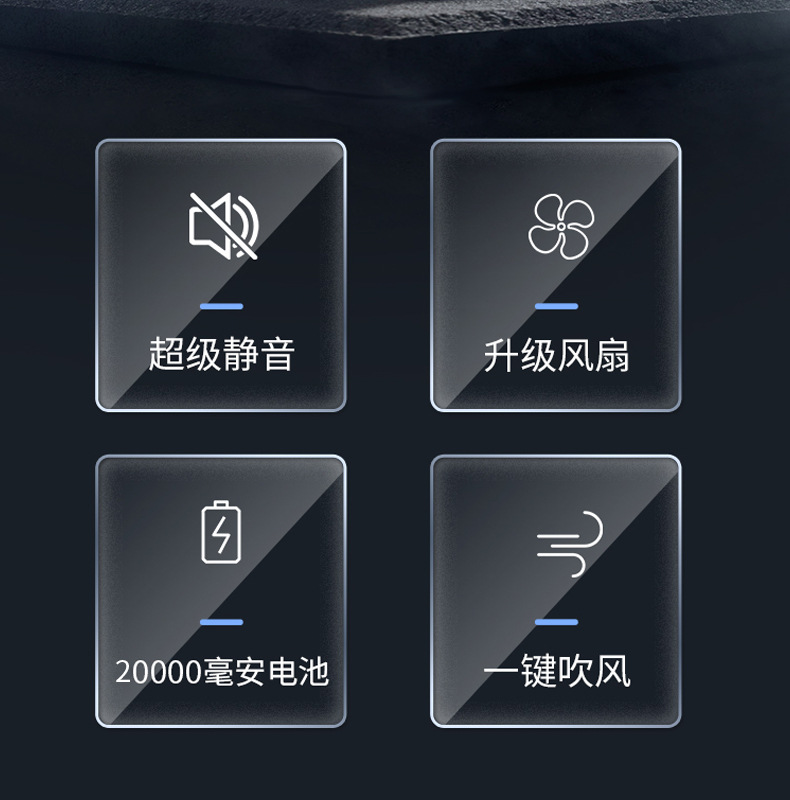Click the diagonal slash across speaker
Viewport: 790px width, 800px height.
point(224,226)
